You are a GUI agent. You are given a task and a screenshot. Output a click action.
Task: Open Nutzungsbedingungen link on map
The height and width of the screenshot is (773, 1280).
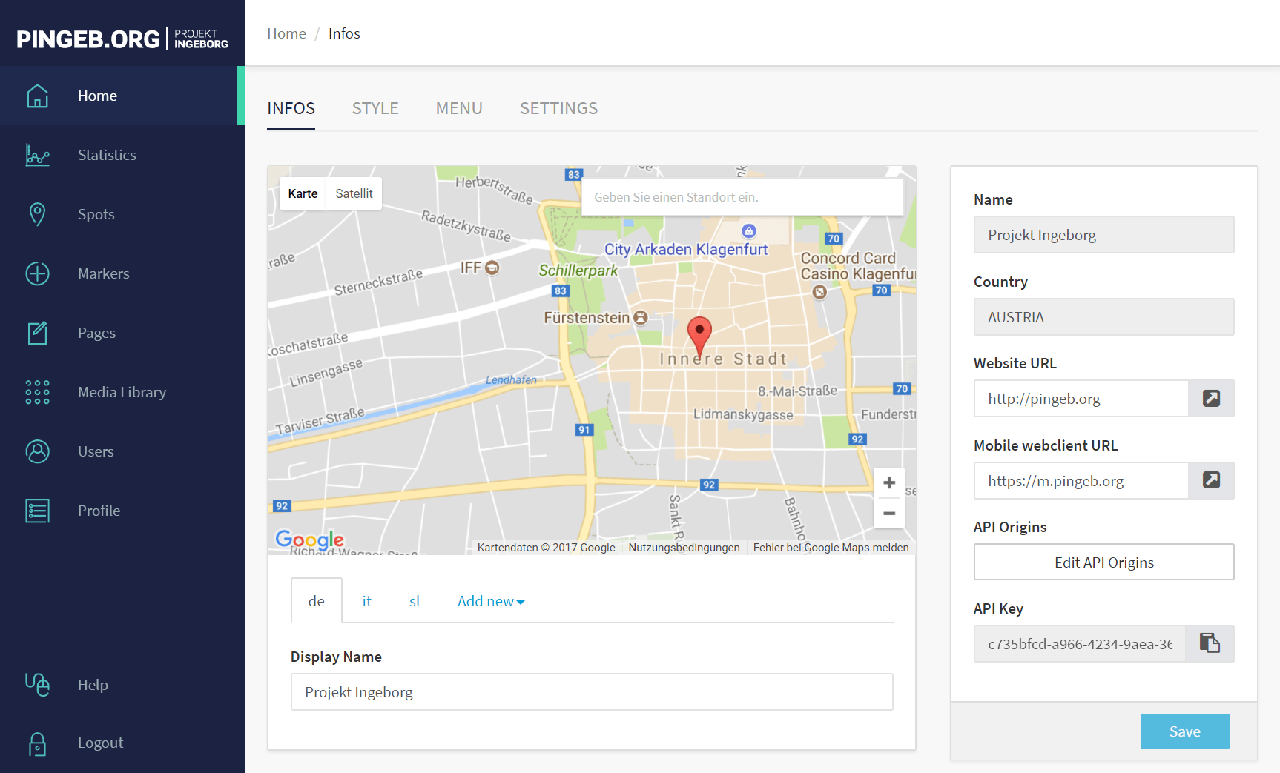[x=684, y=547]
